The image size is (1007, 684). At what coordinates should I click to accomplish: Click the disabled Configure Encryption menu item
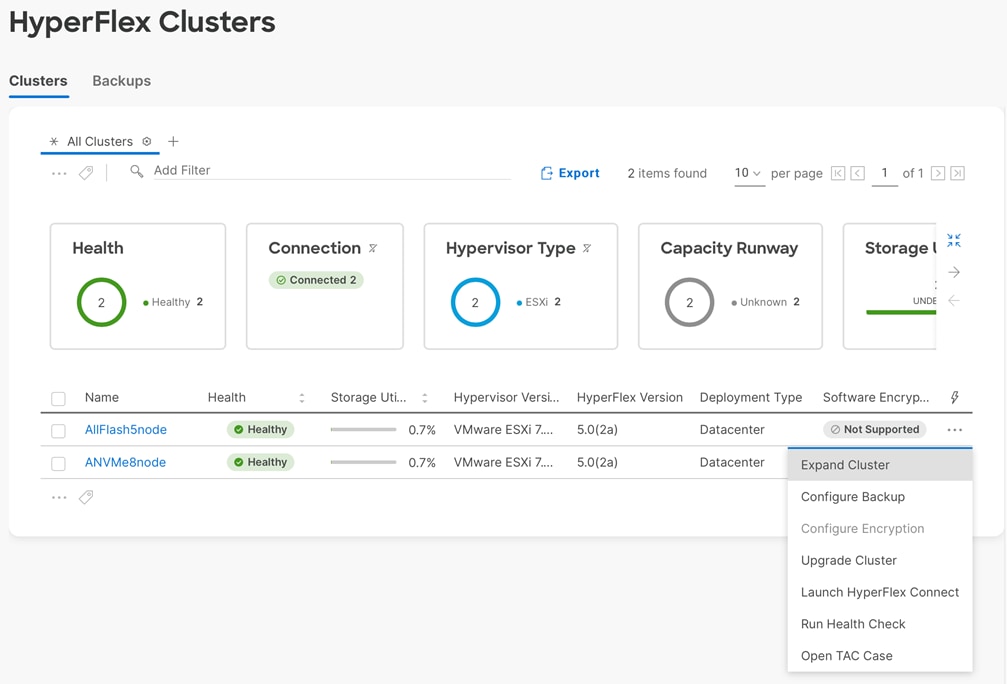[x=880, y=529]
